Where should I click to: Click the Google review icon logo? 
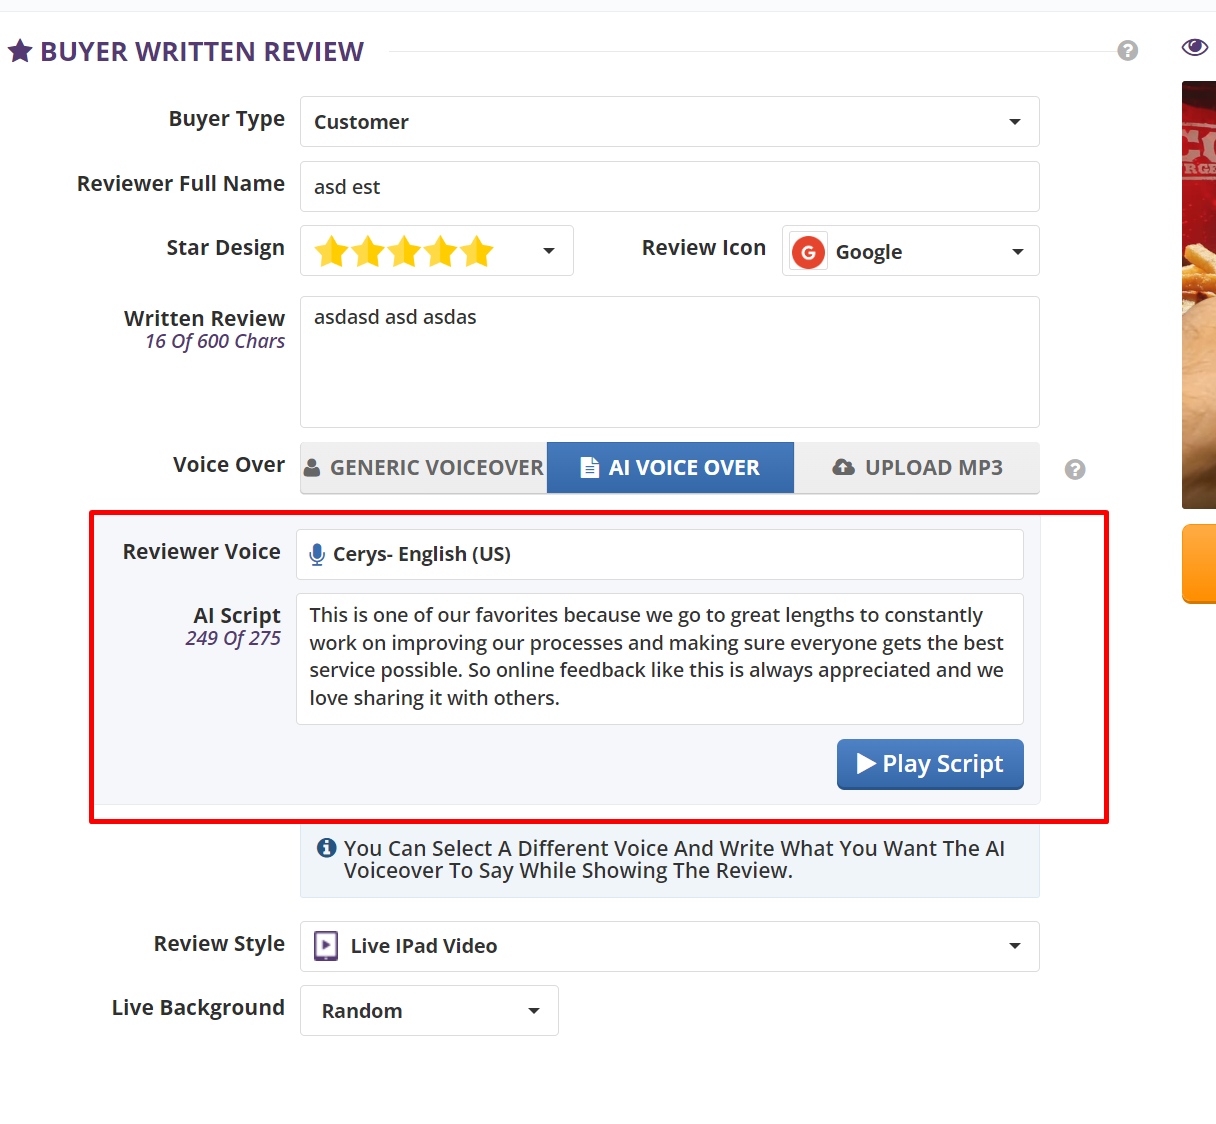coord(808,252)
